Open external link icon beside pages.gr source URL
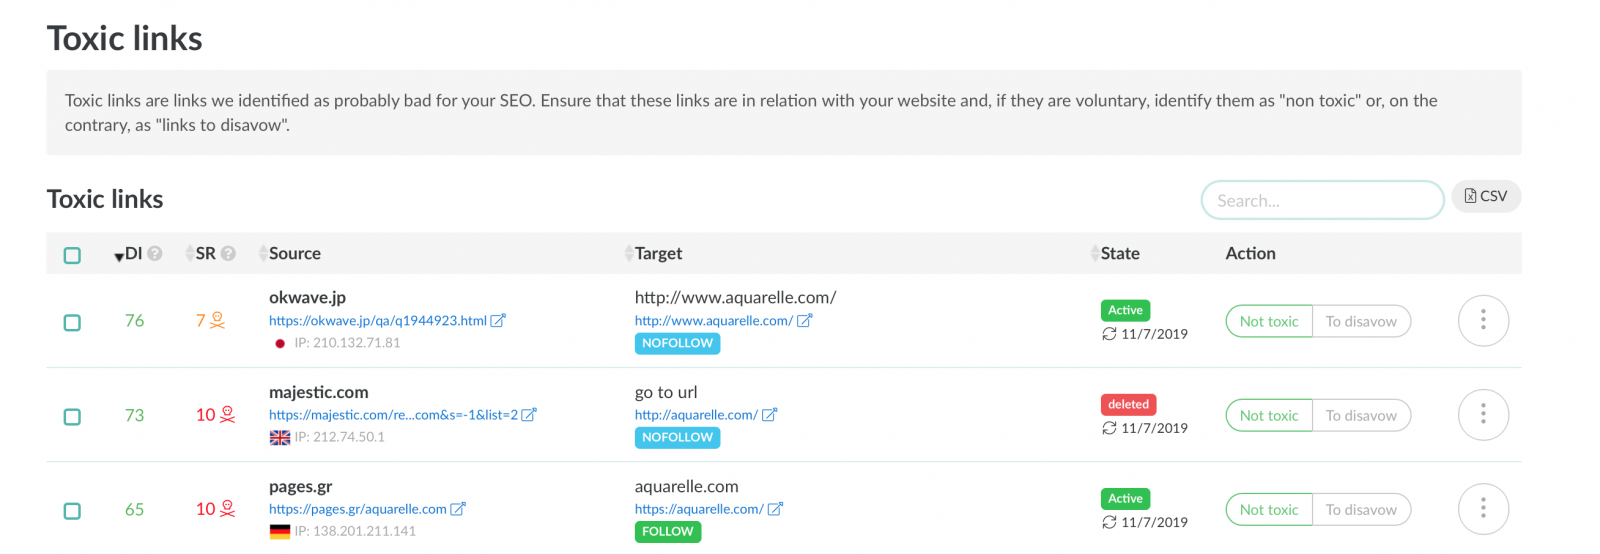 [458, 509]
